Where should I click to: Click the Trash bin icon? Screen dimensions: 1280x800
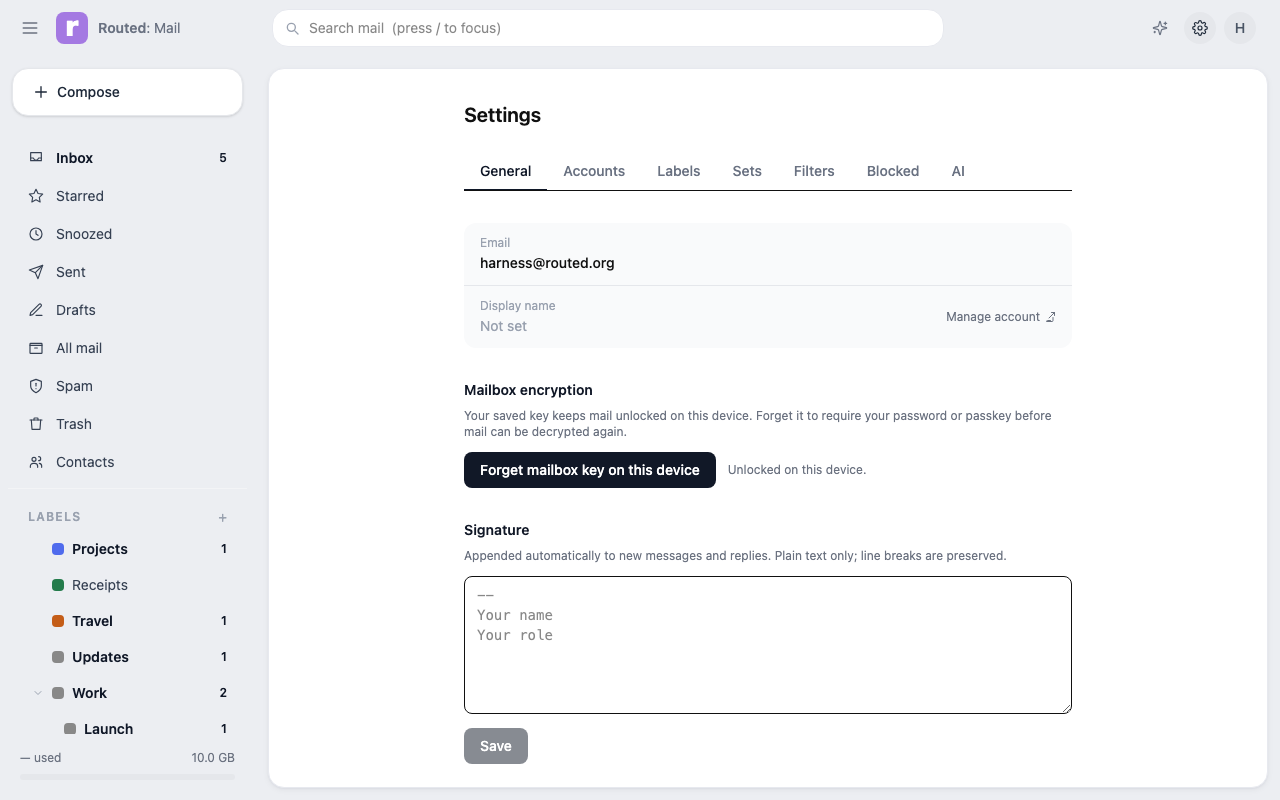[36, 424]
